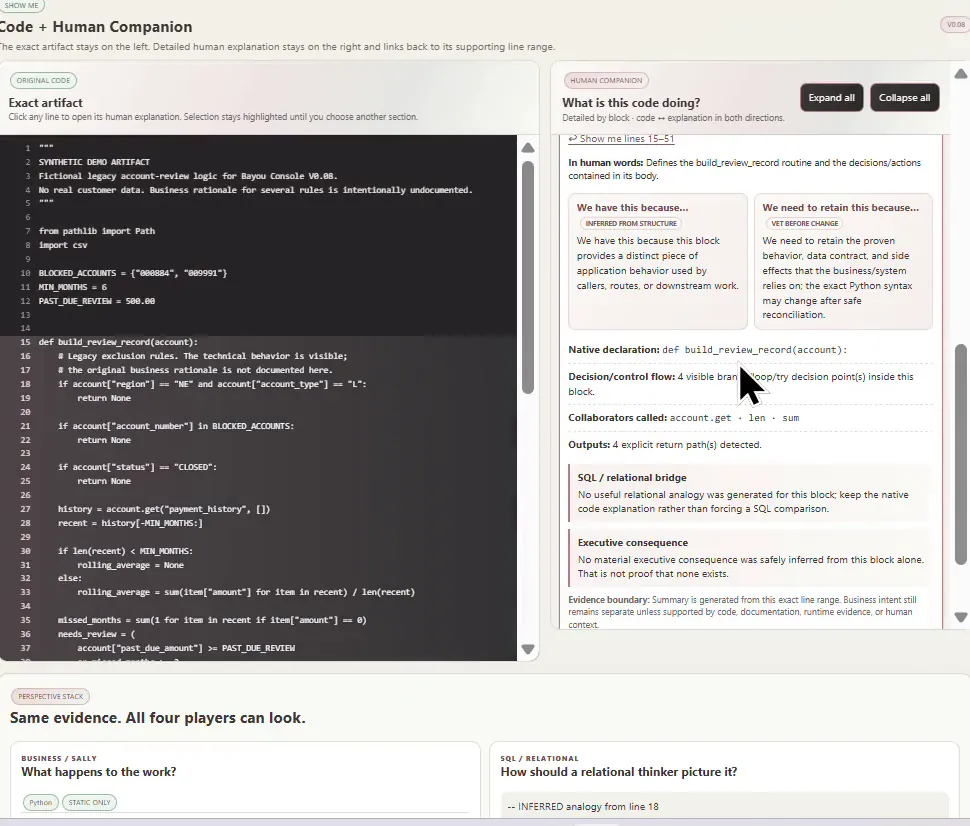The width and height of the screenshot is (970, 826).
Task: Click the SHOW ME badge at top
Action: click(21, 6)
